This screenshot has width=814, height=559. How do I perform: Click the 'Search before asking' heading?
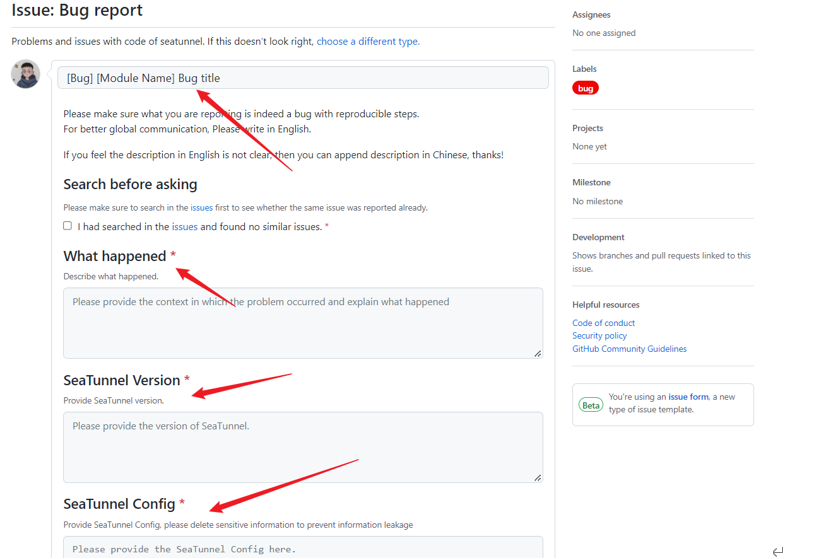click(x=130, y=185)
